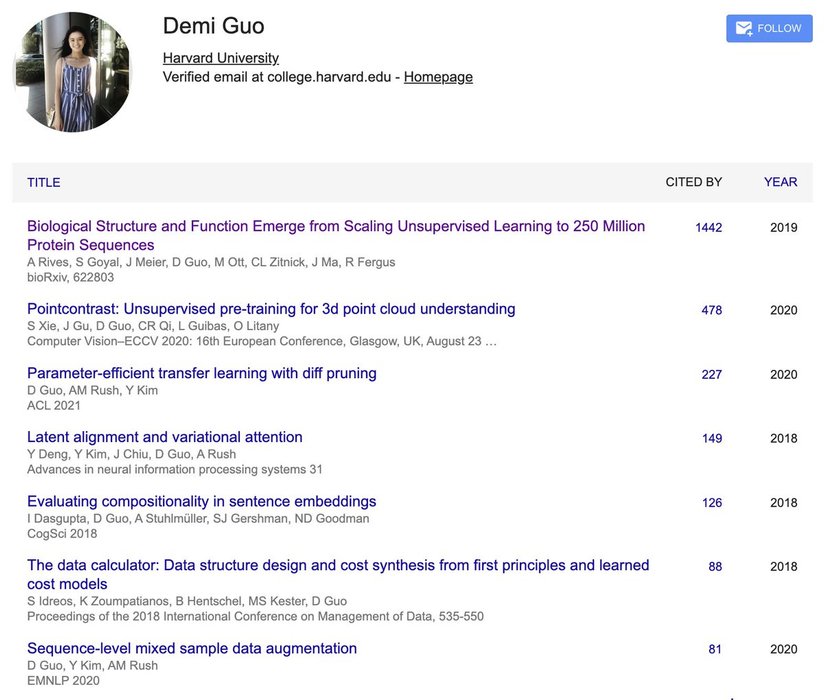The width and height of the screenshot is (824, 700).
Task: Open Evaluating compositionality in sentence embeddings
Action: click(202, 501)
